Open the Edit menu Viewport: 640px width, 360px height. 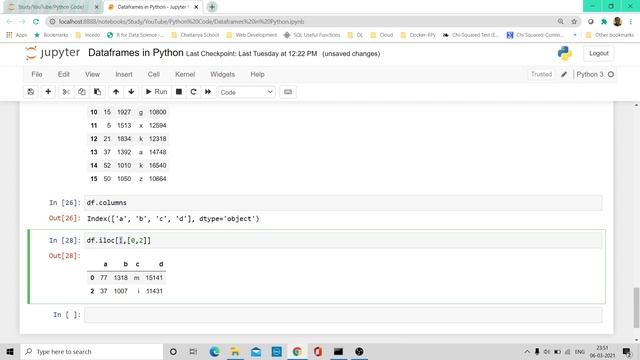click(x=64, y=74)
